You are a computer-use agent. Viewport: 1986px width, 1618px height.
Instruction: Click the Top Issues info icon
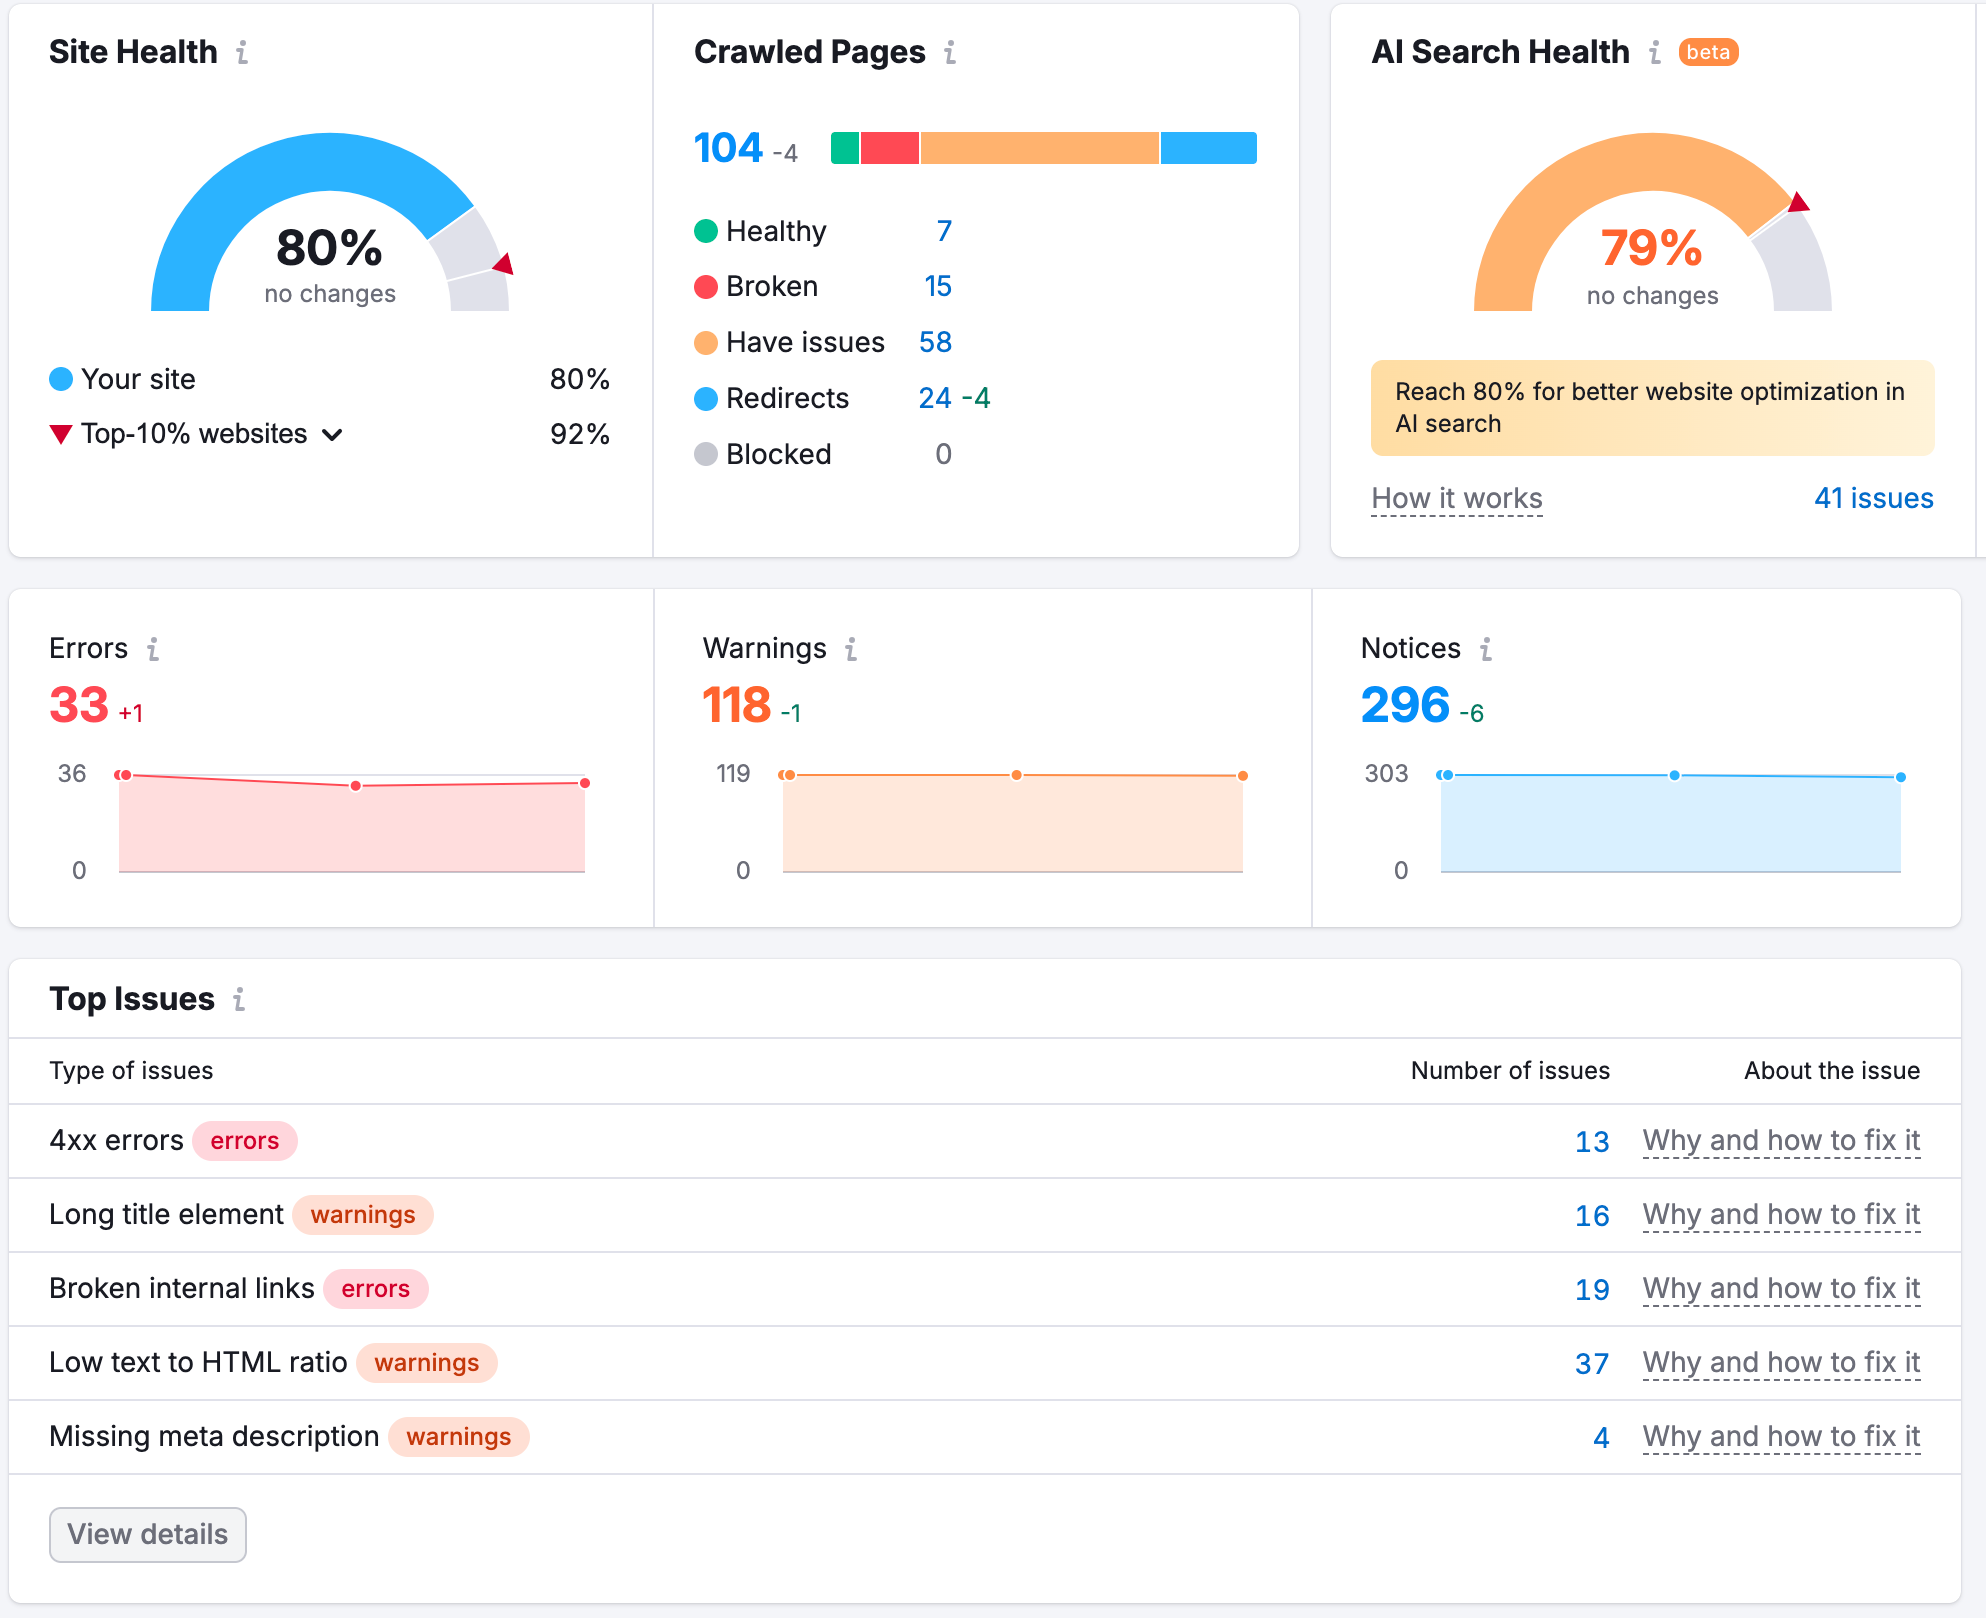coord(239,999)
